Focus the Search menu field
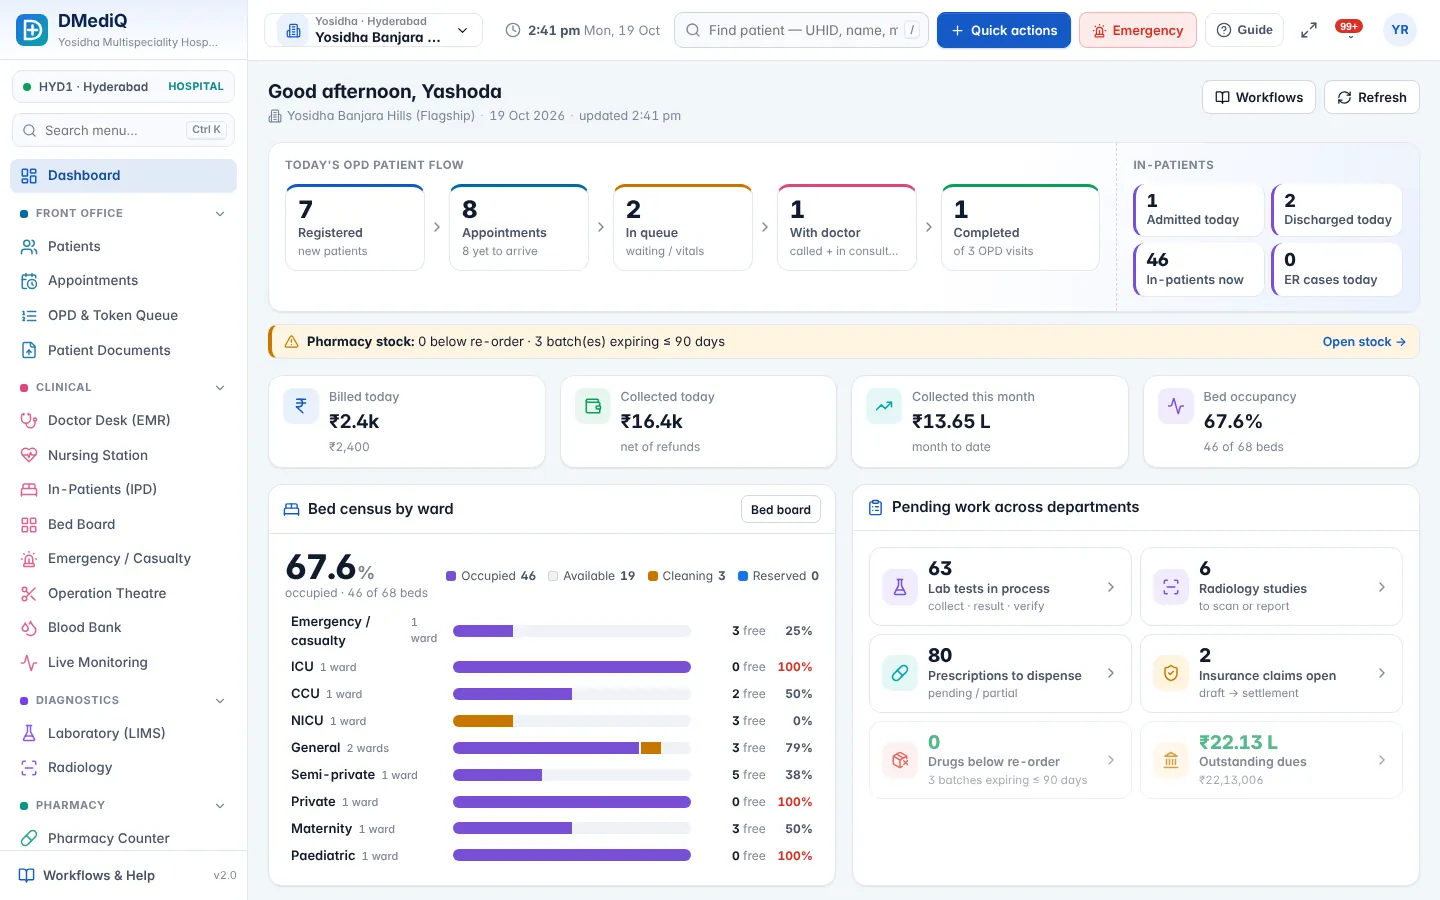 click(124, 130)
